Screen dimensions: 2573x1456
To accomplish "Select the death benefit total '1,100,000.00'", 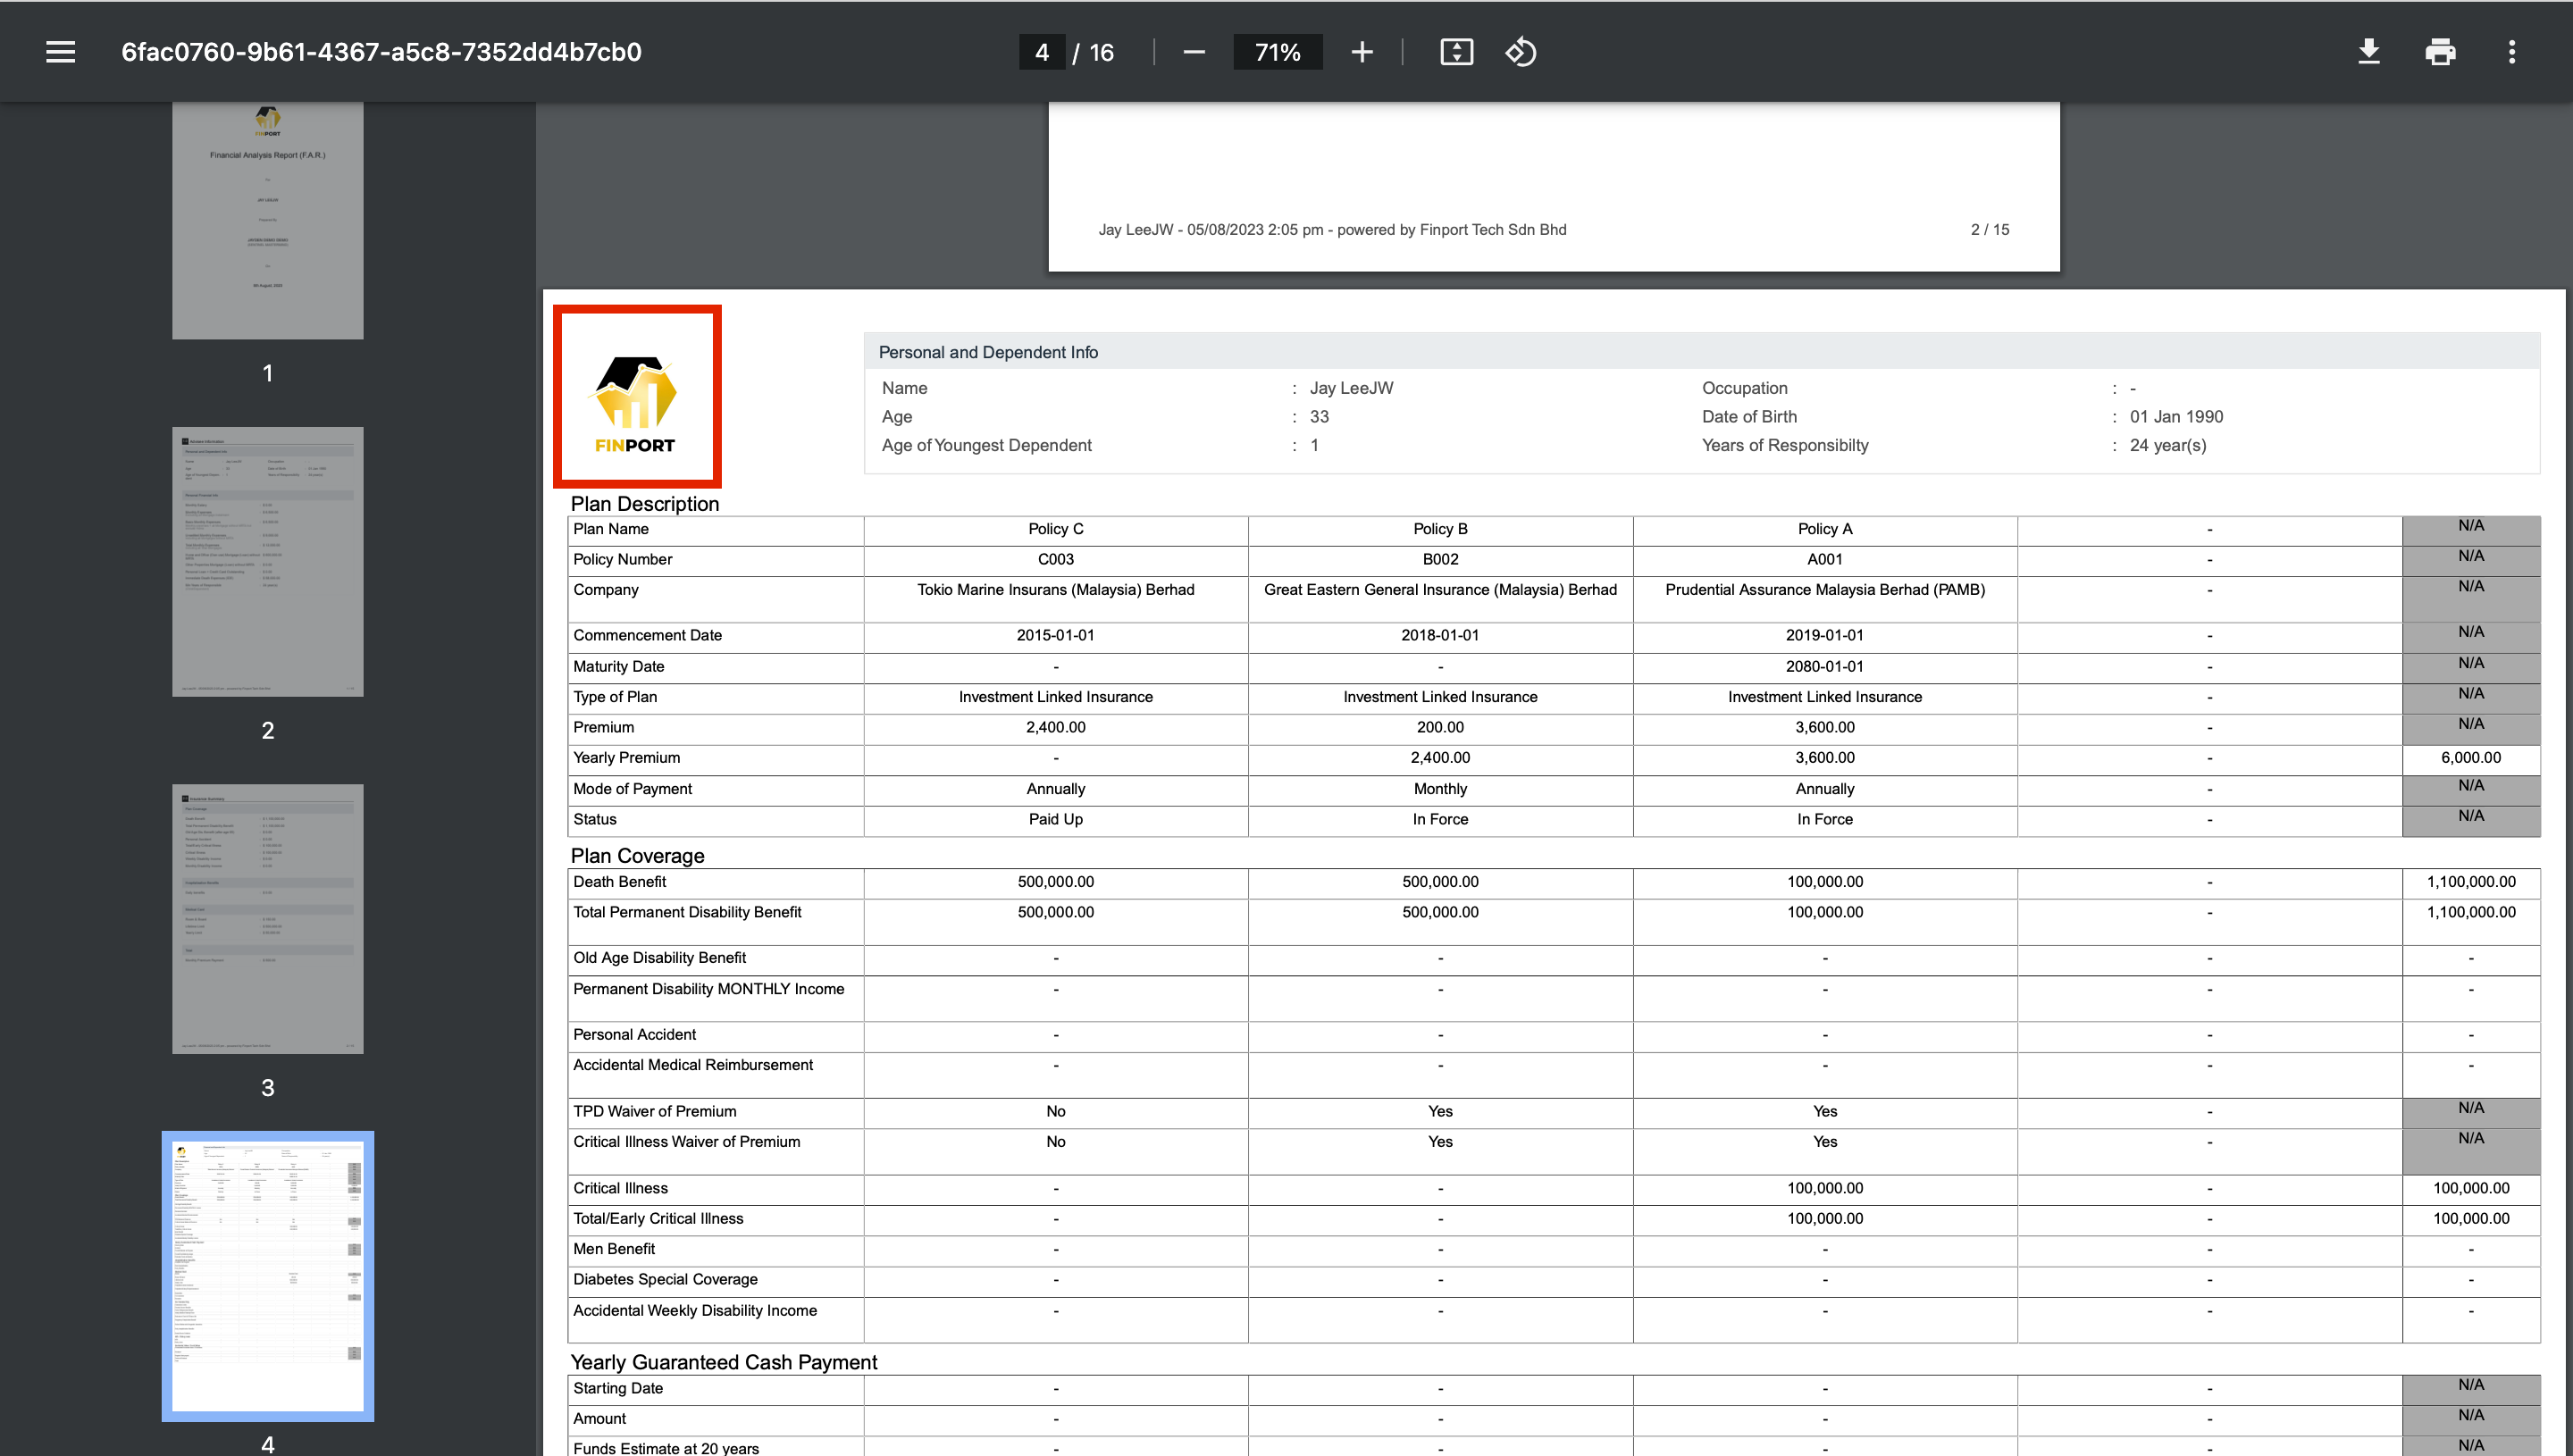I will [2471, 882].
